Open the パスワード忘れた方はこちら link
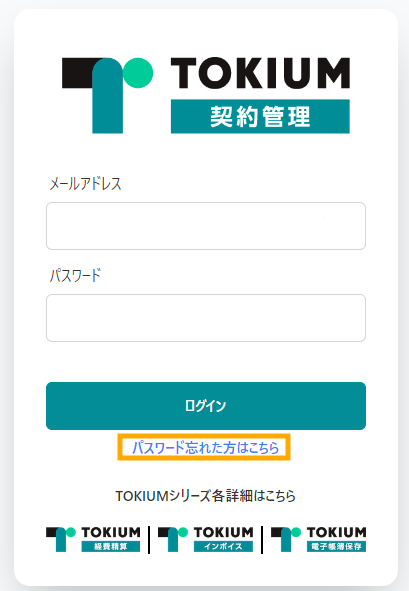Screen dimensions: 409x591 pyautogui.click(x=205, y=447)
